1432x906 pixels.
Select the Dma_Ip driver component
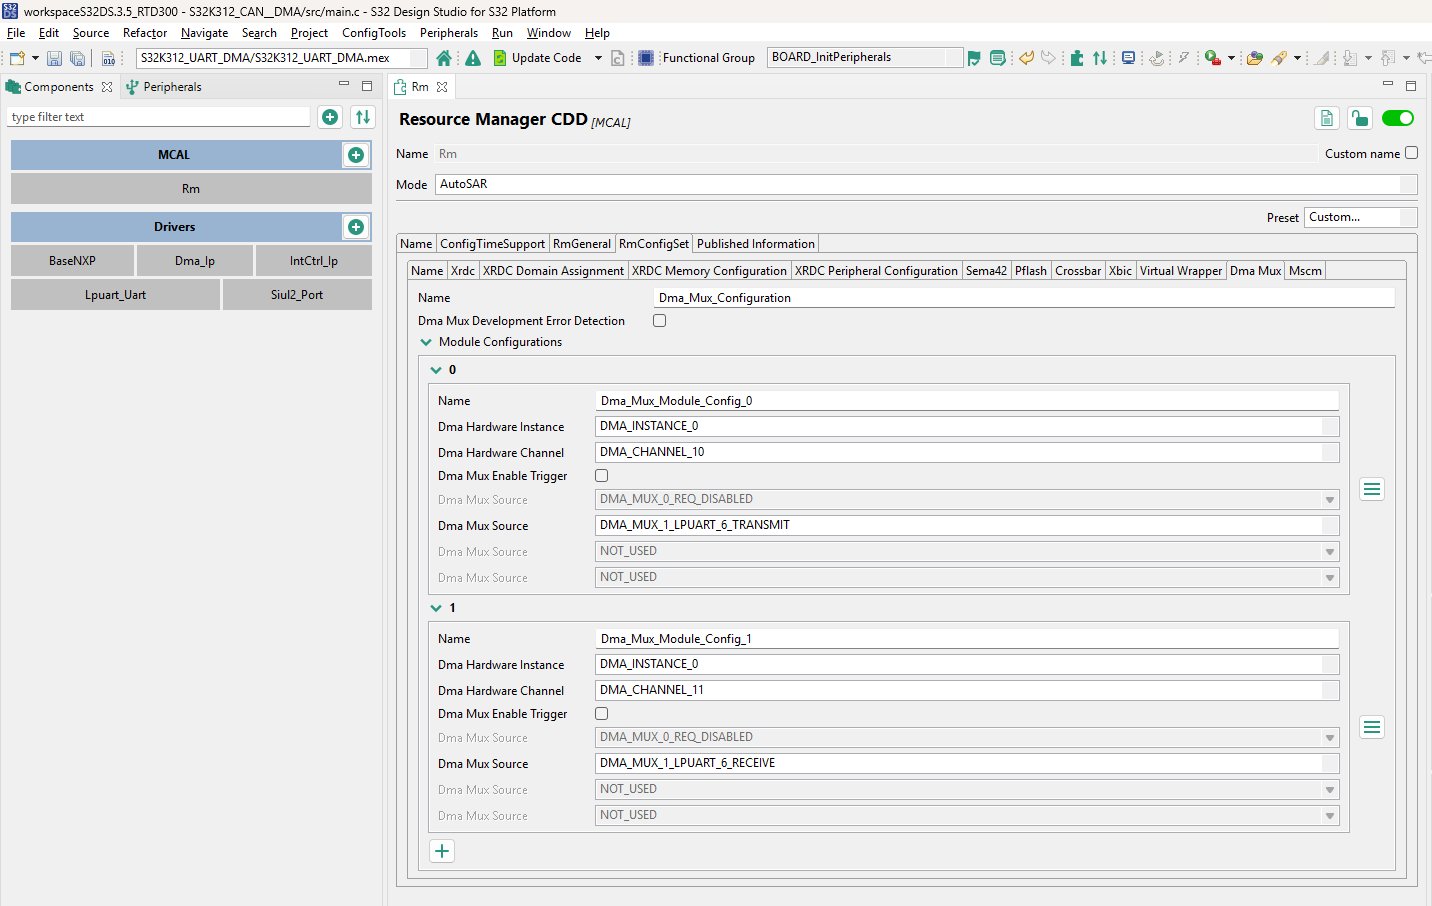(x=195, y=261)
